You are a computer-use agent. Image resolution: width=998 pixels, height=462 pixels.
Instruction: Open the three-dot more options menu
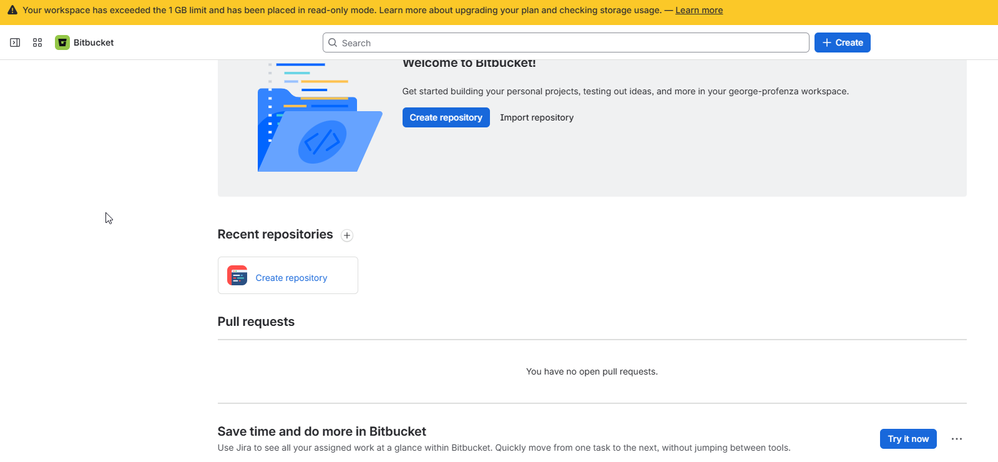click(x=957, y=438)
